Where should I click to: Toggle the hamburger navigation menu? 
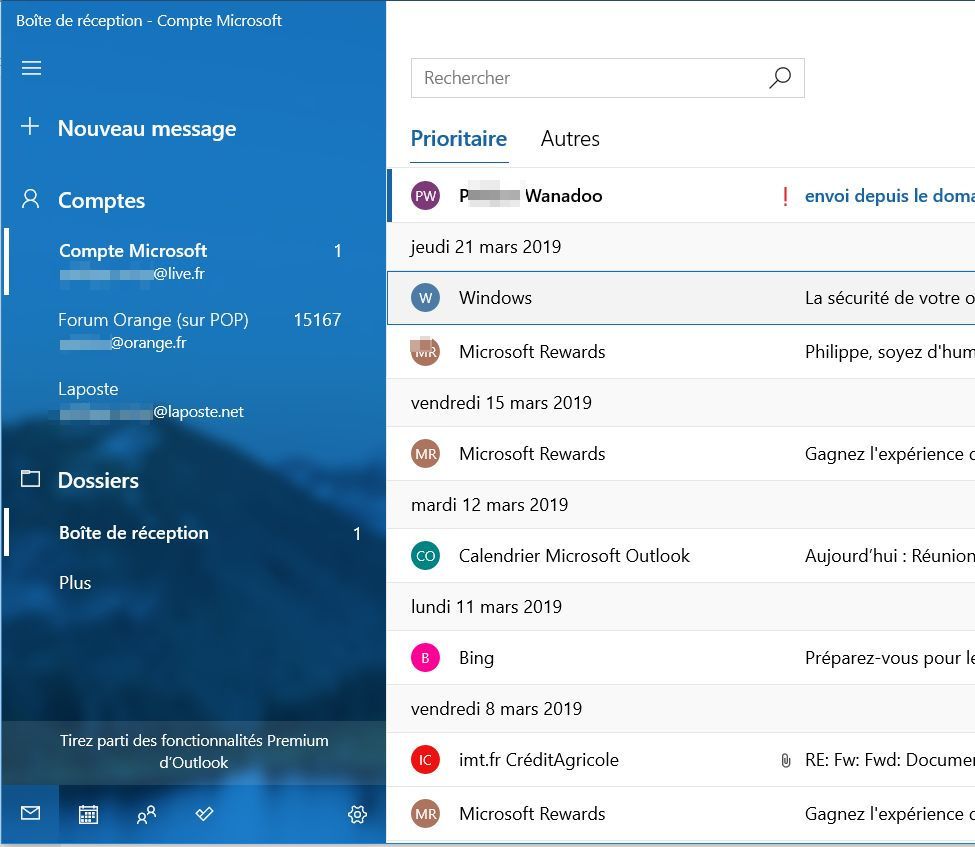tap(31, 68)
